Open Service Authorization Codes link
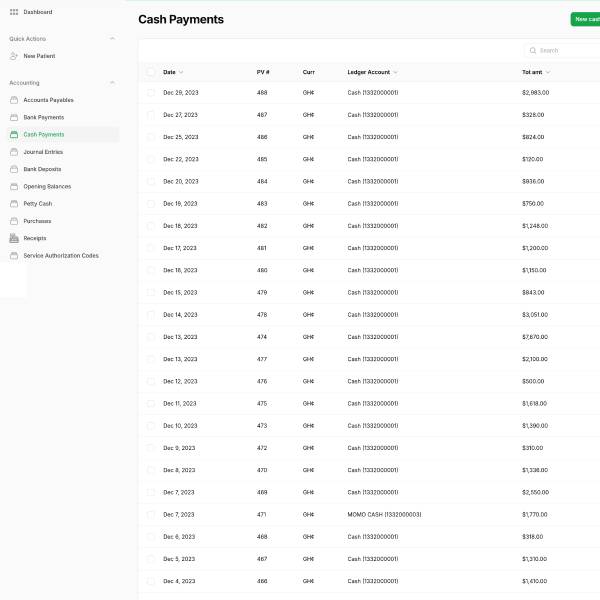This screenshot has height=600, width=600. 61,256
